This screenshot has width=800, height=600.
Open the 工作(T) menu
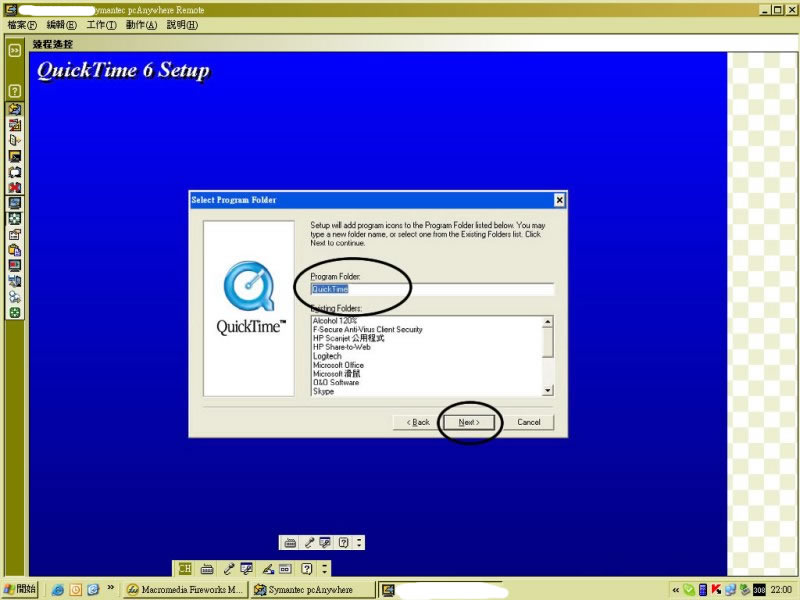(101, 25)
